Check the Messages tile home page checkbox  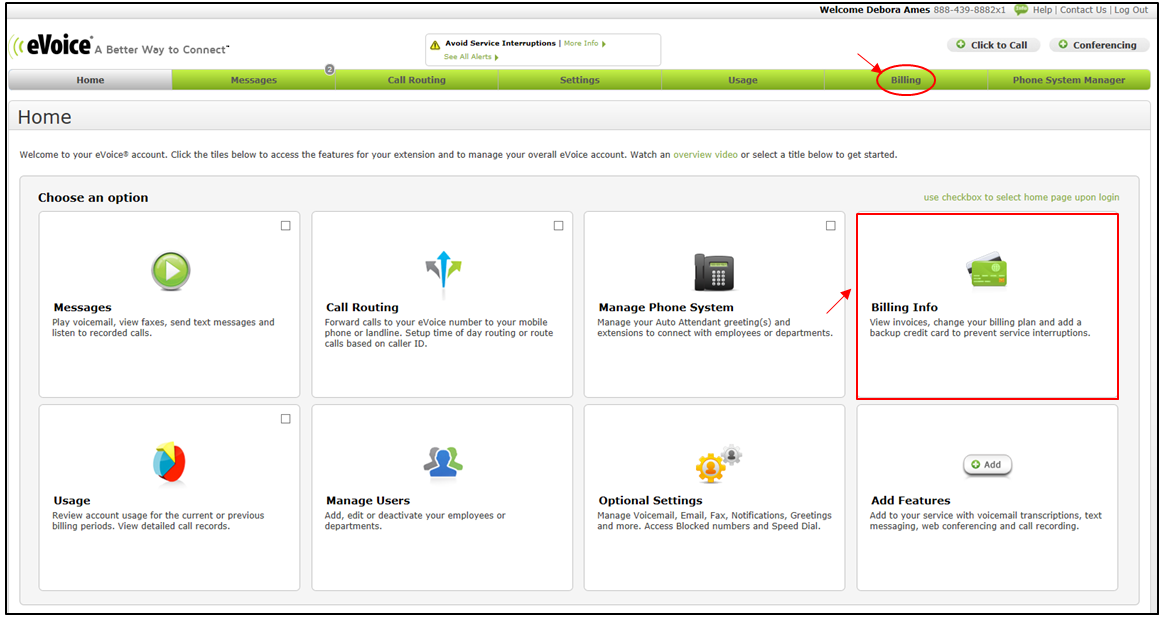285,226
